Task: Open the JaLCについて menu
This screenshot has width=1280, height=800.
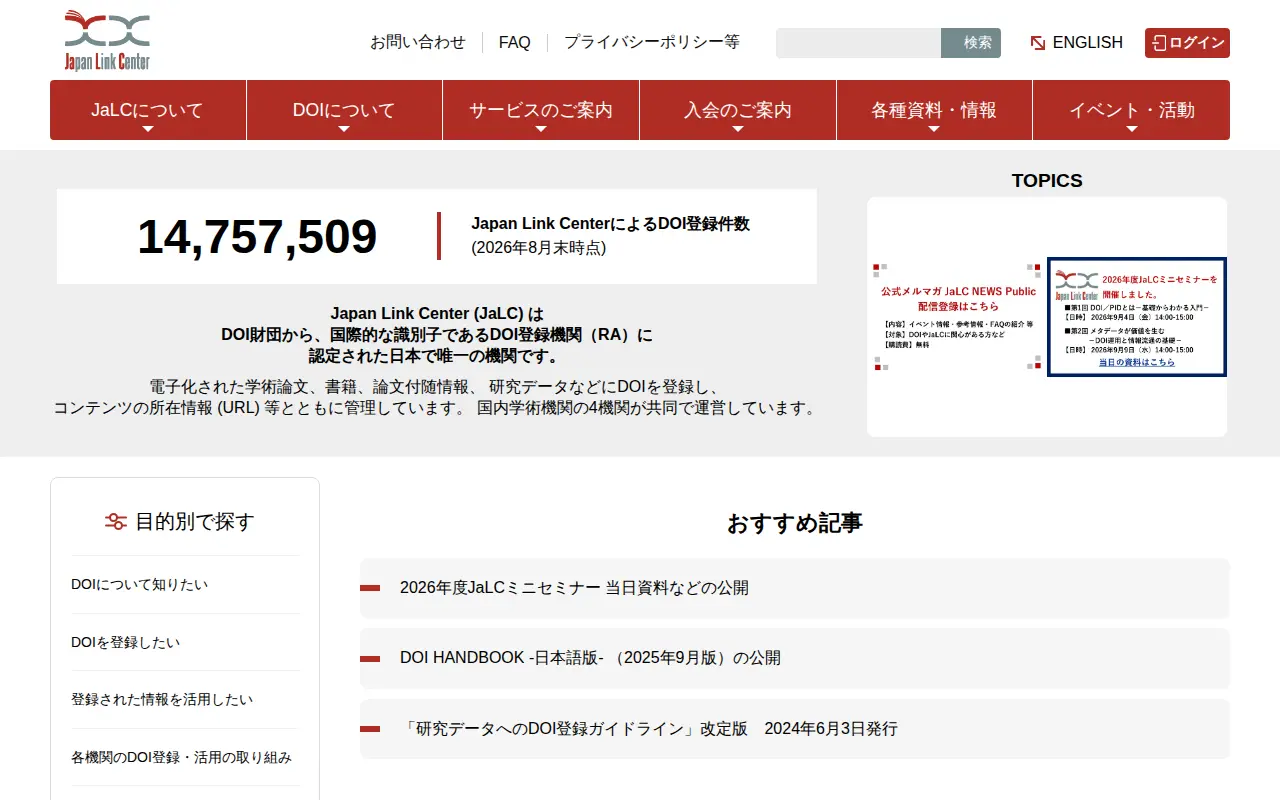Action: pos(148,110)
